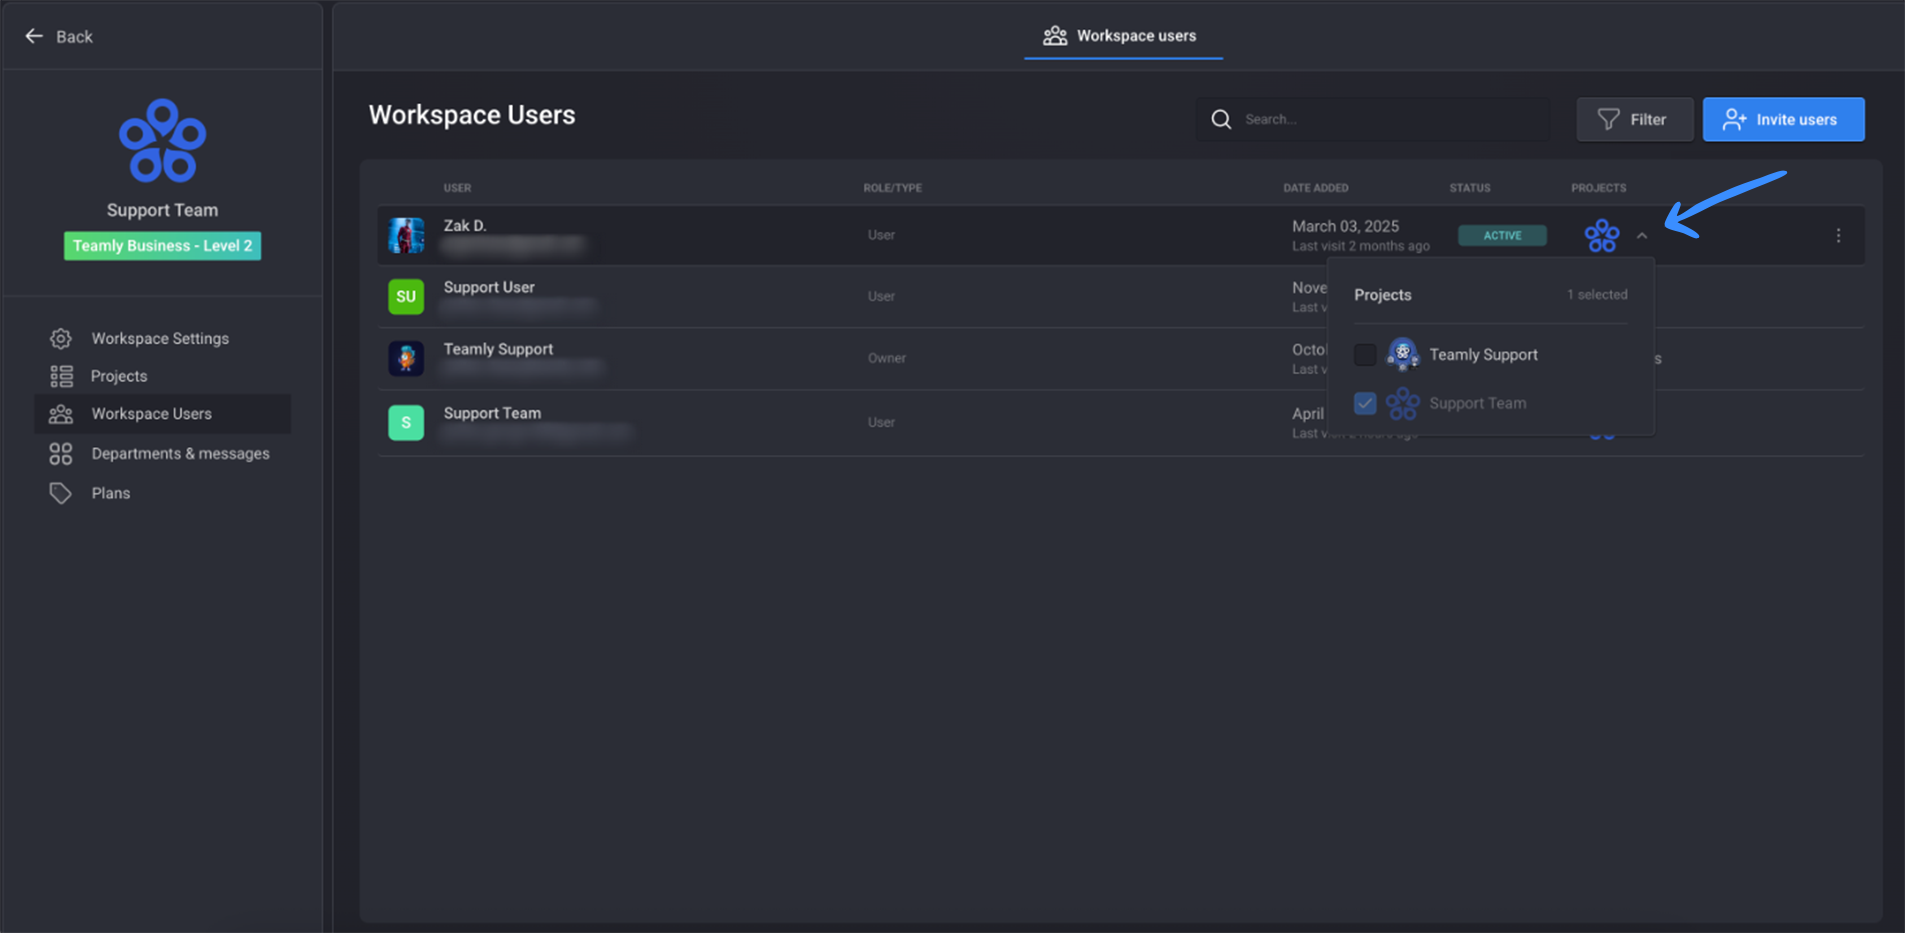Image resolution: width=1905 pixels, height=933 pixels.
Task: Click the green SU avatar
Action: 406,296
